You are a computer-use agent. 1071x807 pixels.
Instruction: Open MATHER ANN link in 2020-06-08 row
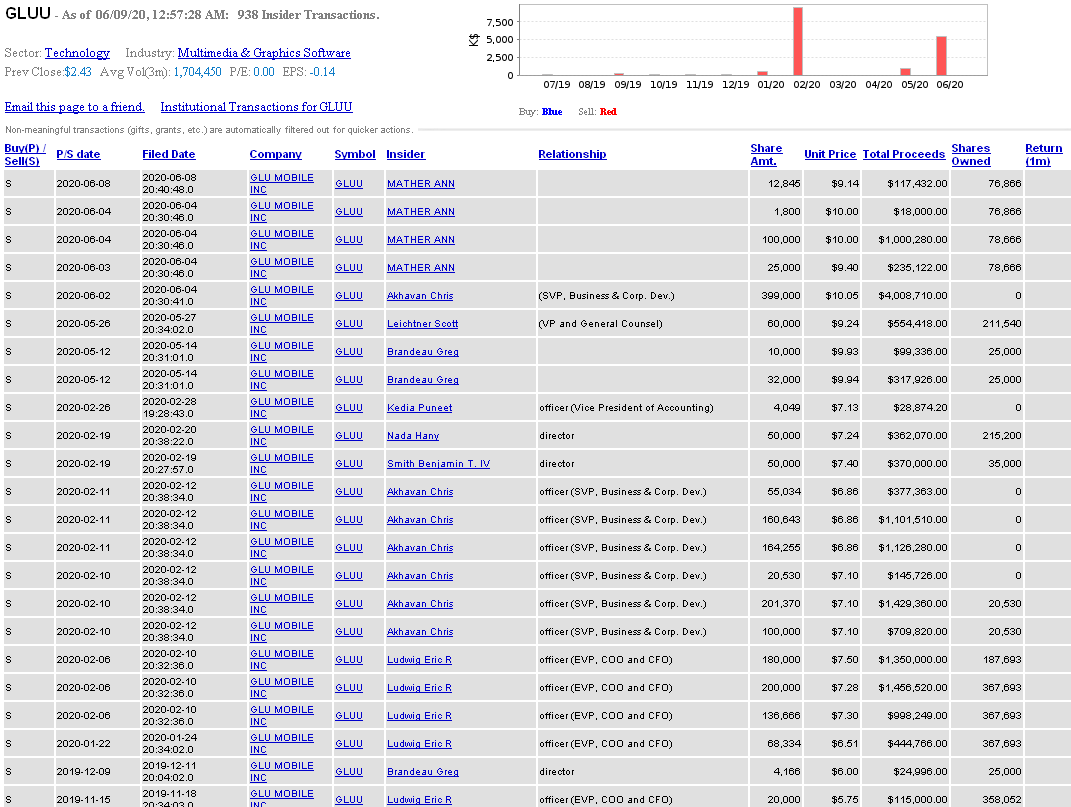tap(421, 184)
